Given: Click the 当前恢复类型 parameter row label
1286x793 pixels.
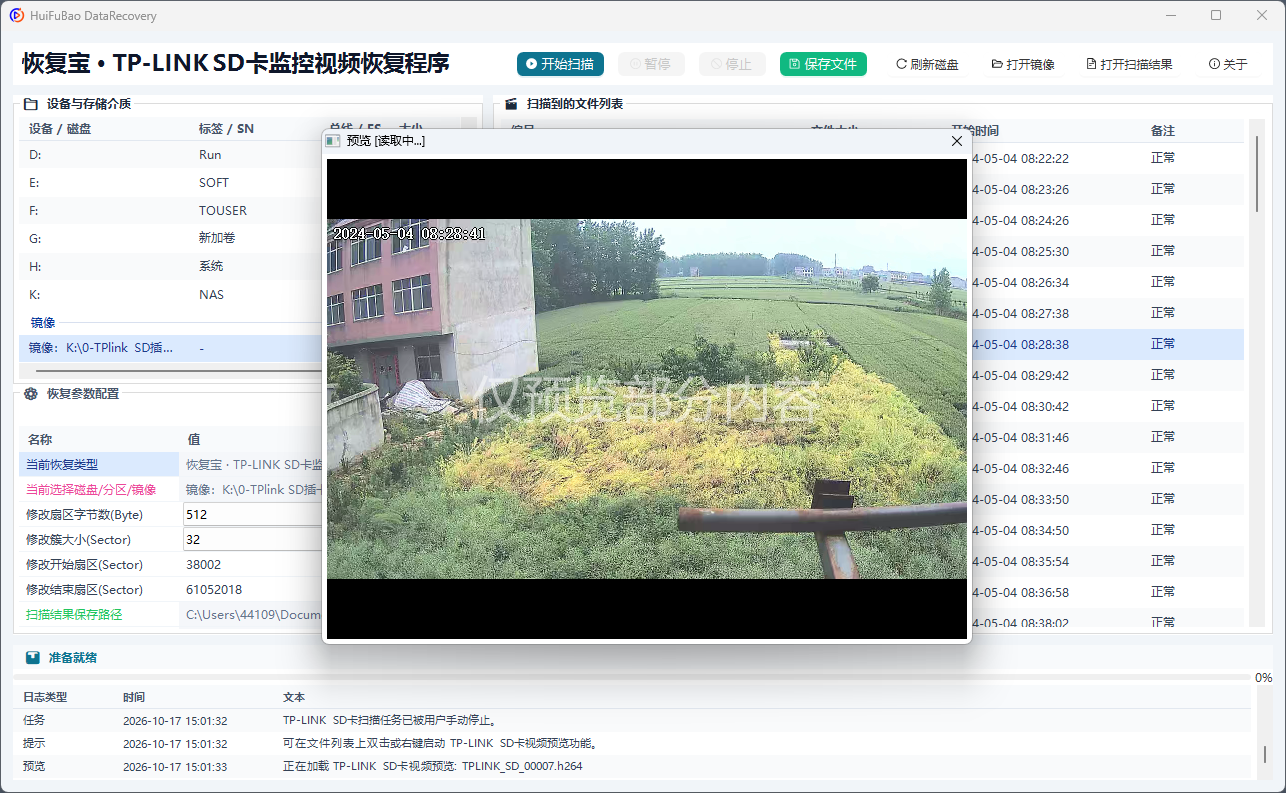Looking at the screenshot, I should pos(62,464).
